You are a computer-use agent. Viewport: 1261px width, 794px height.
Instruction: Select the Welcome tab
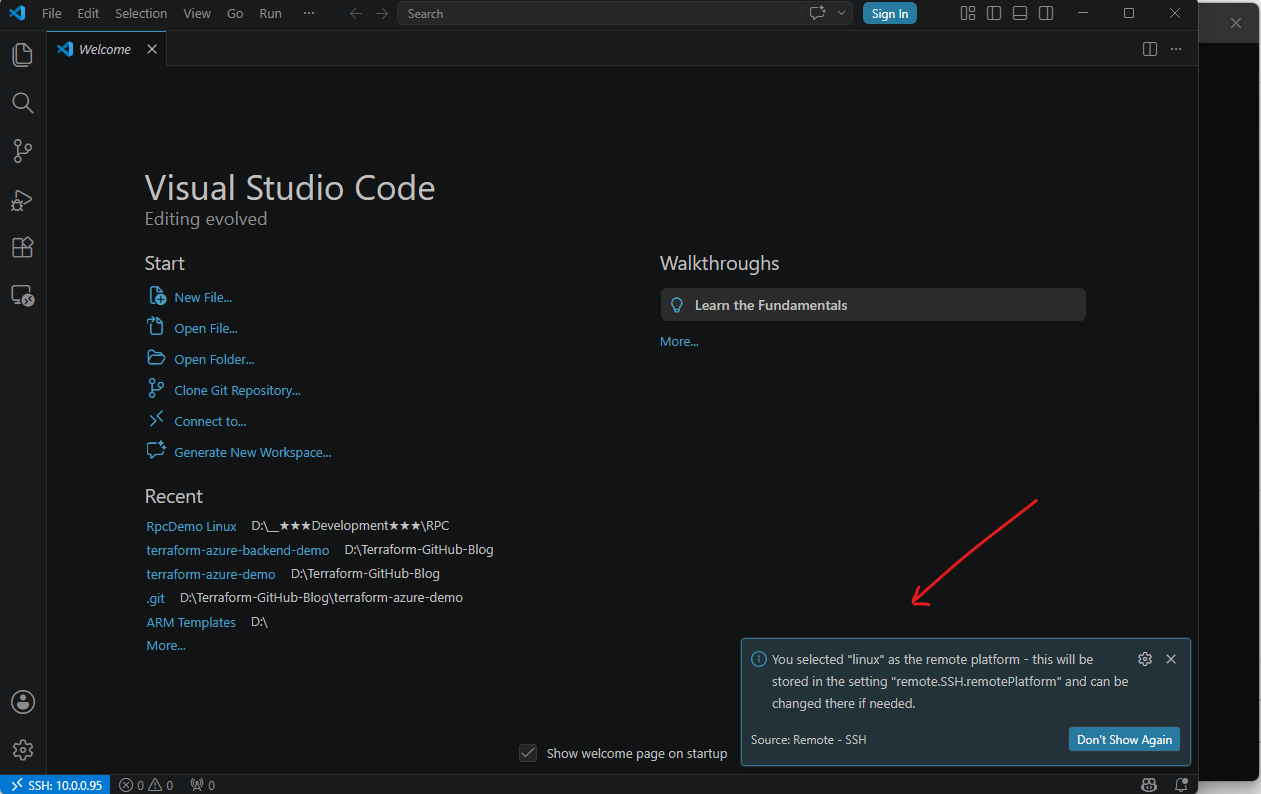coord(106,49)
